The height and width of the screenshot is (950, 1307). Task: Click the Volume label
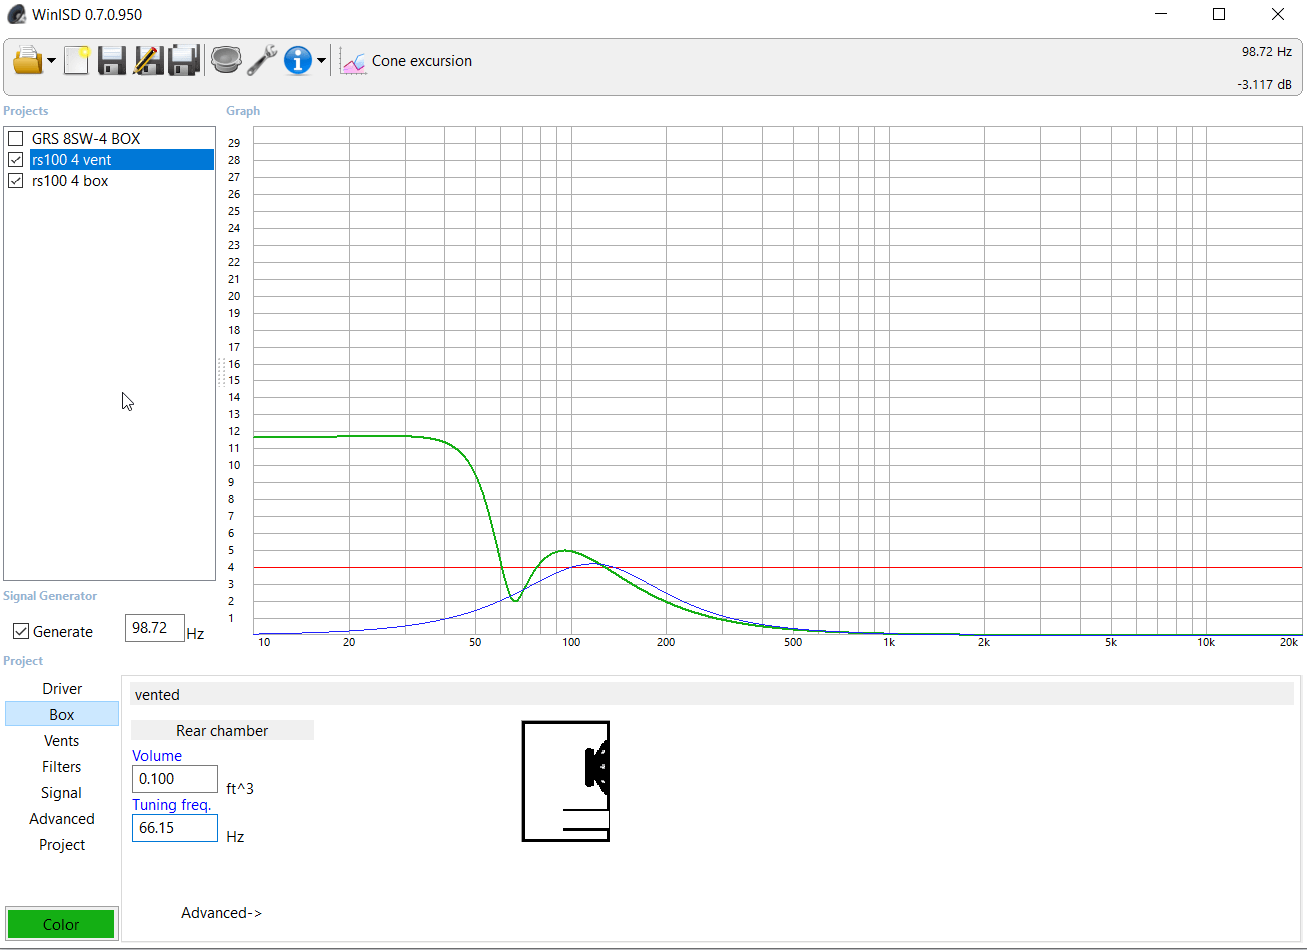pyautogui.click(x=157, y=756)
